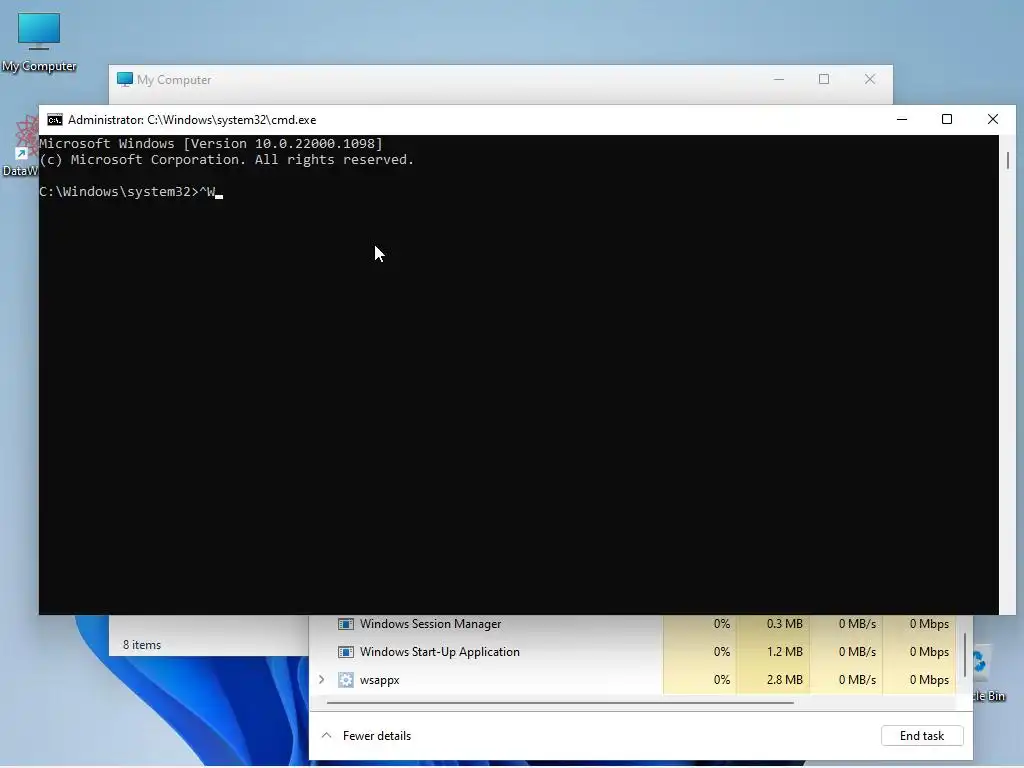Close the Command Prompt window
Image resolution: width=1024 pixels, height=768 pixels.
point(993,120)
